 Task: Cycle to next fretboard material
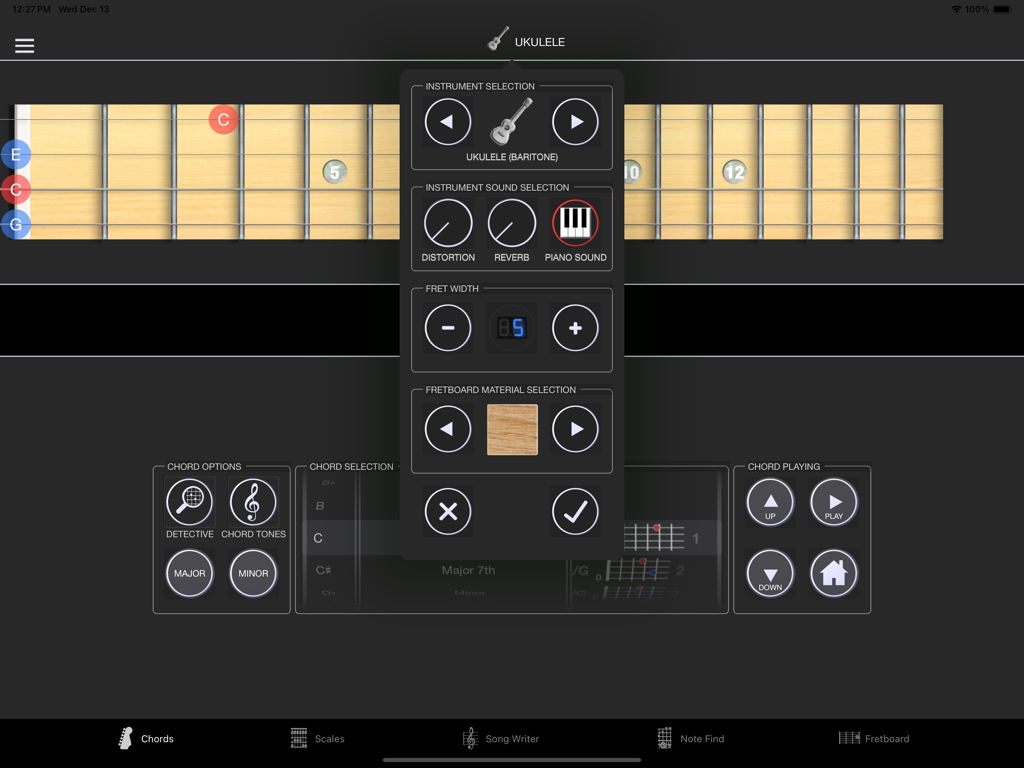click(575, 429)
